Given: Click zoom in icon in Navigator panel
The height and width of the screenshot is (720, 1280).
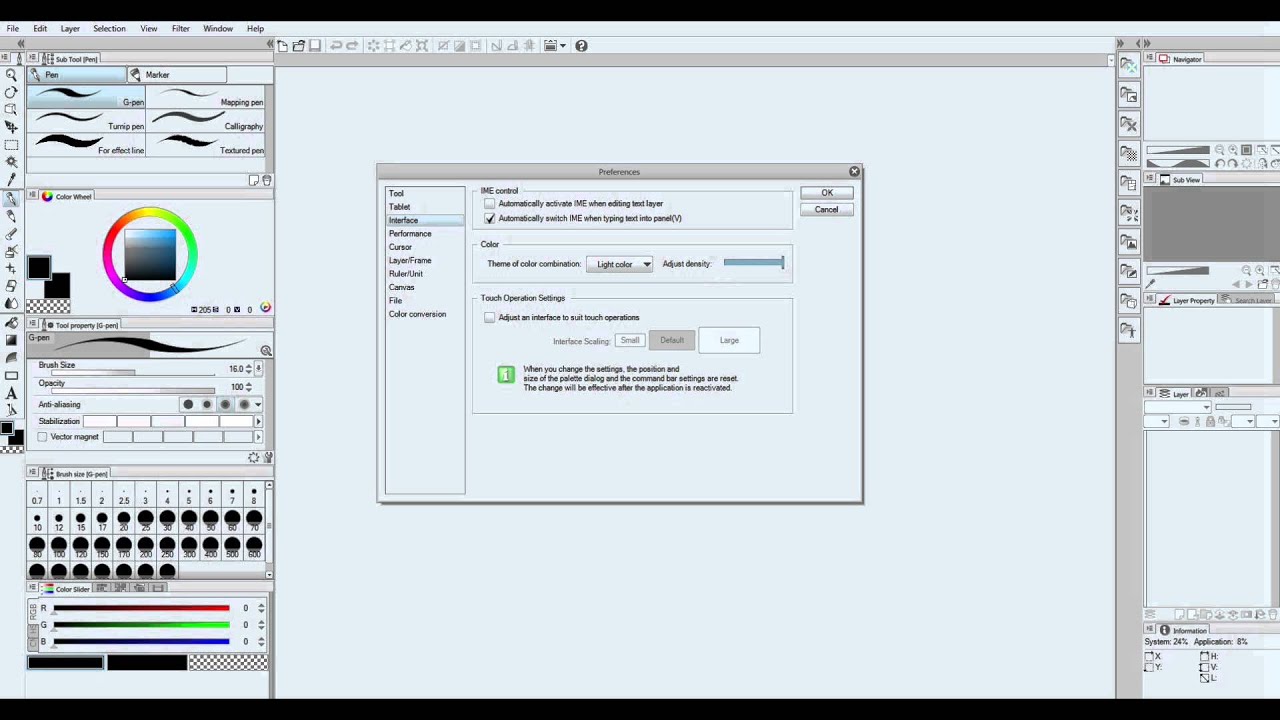Looking at the screenshot, I should (x=1233, y=150).
